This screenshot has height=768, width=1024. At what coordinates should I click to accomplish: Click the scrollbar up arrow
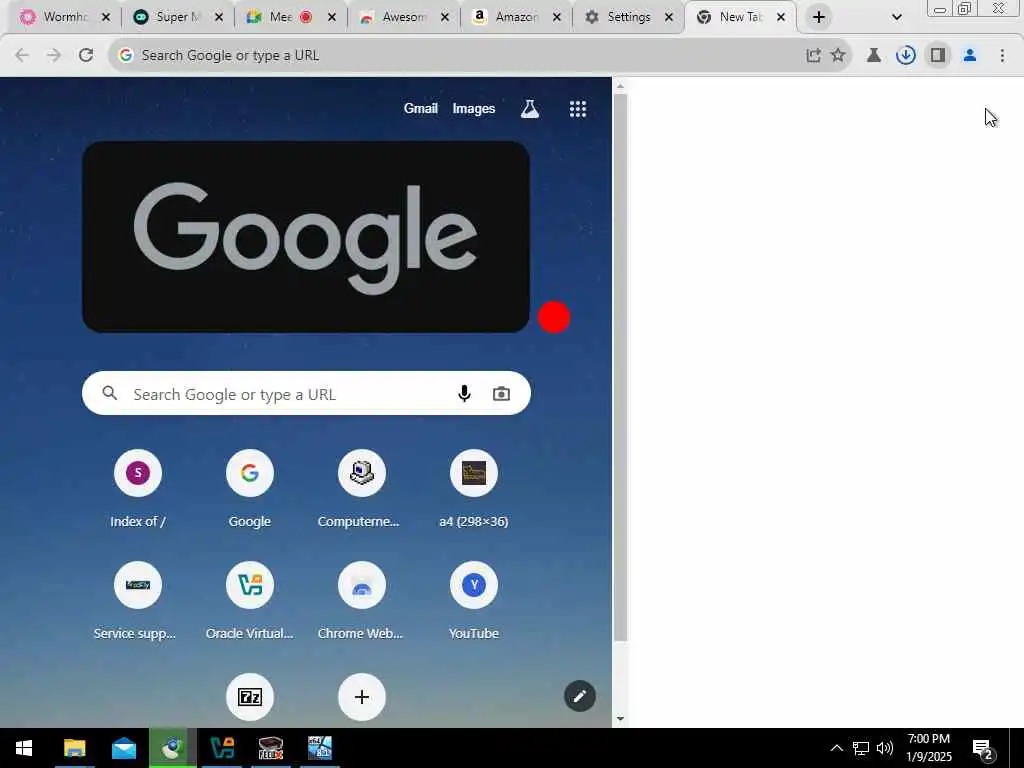pyautogui.click(x=620, y=86)
